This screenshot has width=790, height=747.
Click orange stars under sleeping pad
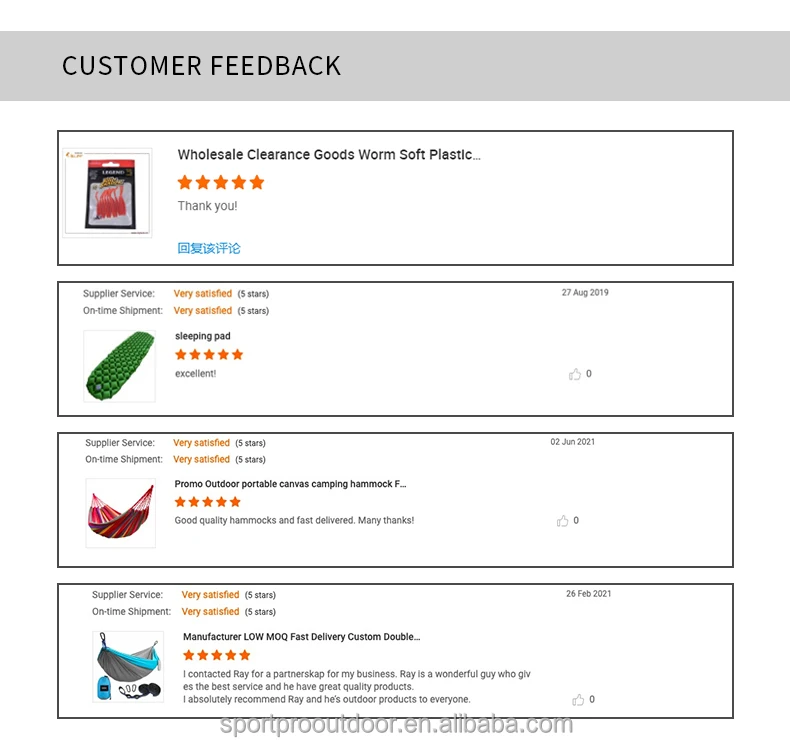coord(209,355)
